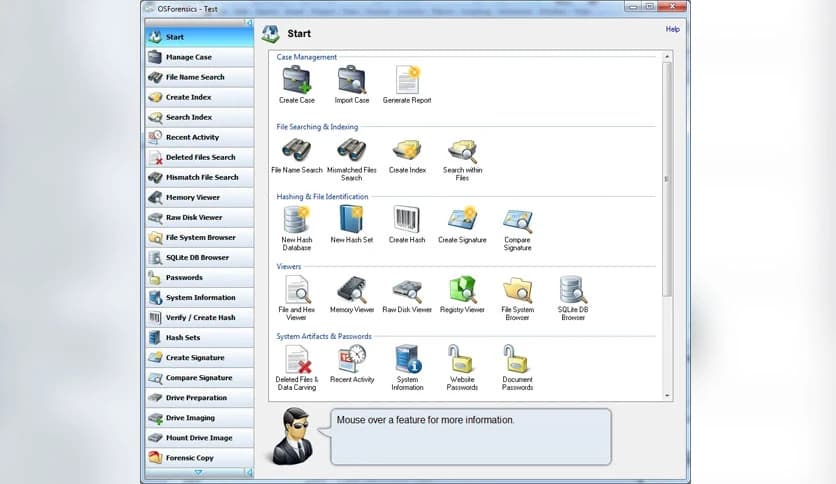Open SQLite DB Browser icon in Viewers section
This screenshot has width=836, height=484.
(x=573, y=290)
